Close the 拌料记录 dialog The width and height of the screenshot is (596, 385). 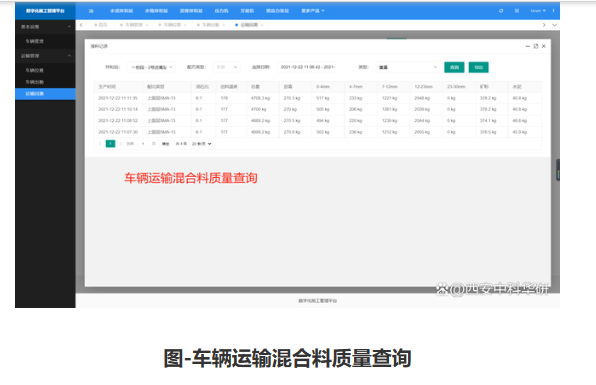pos(544,46)
